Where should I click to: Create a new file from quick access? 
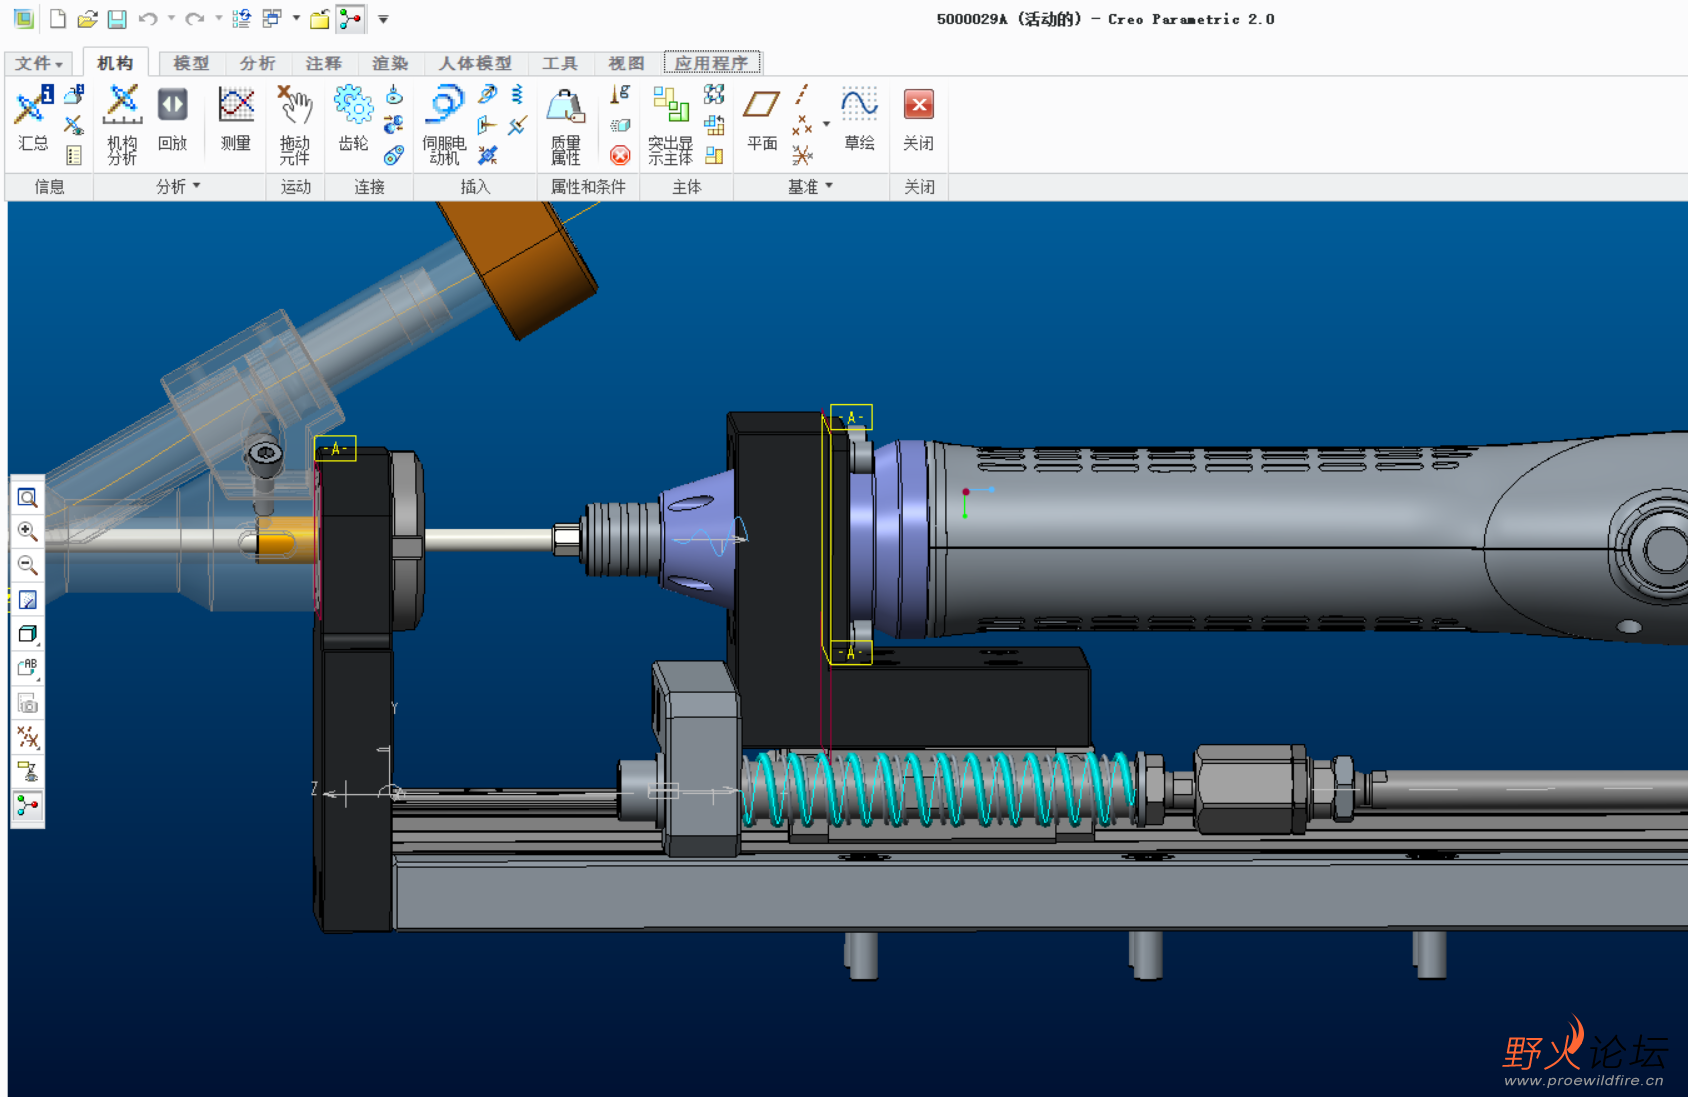point(58,19)
